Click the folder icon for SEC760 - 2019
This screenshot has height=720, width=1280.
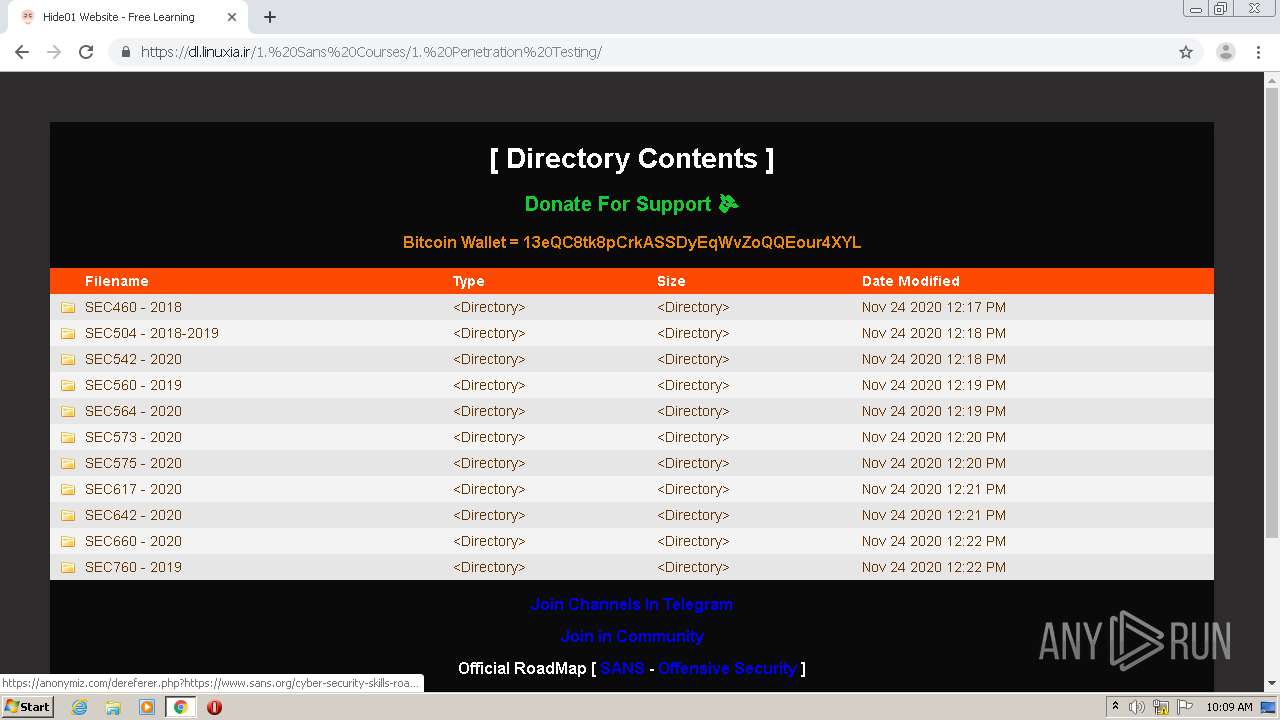click(x=68, y=567)
